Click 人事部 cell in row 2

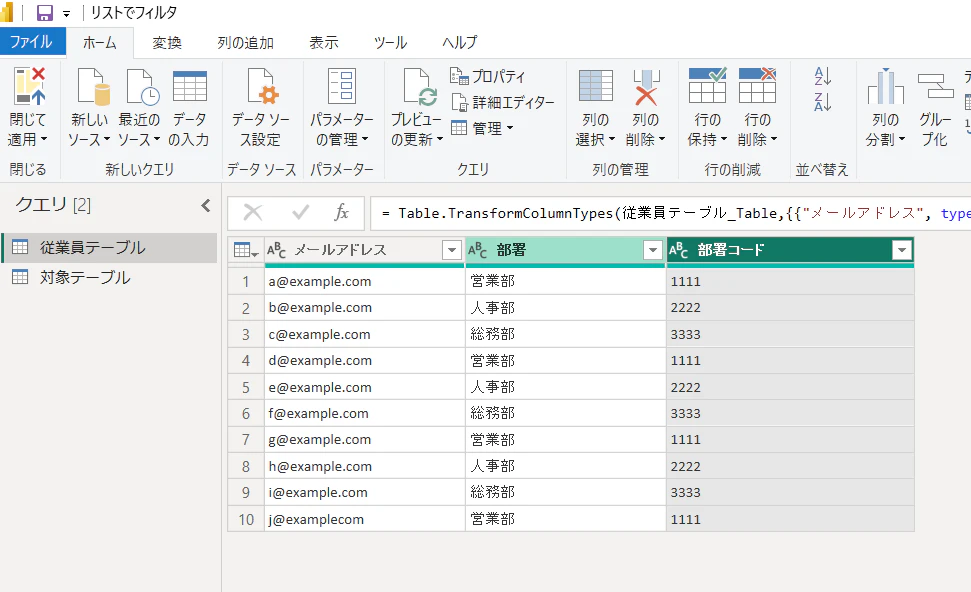565,308
